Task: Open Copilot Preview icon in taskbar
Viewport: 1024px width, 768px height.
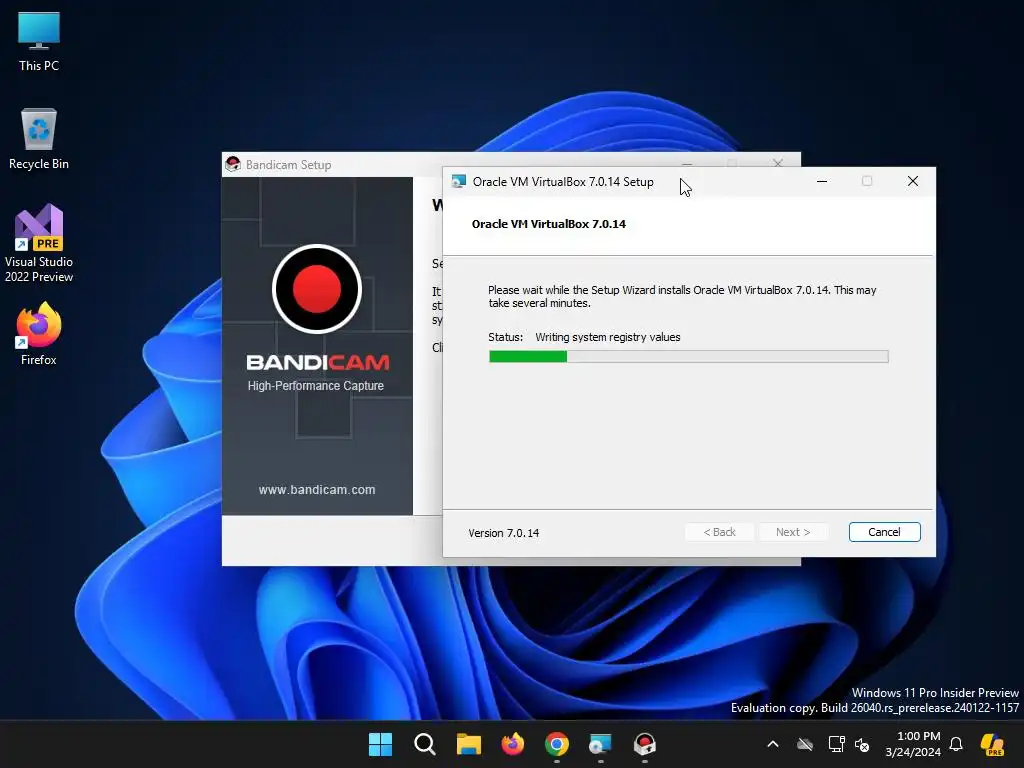Action: (992, 744)
